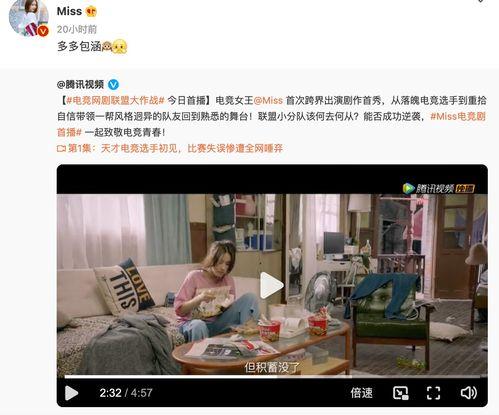
Task: Click the large center play overlay
Action: click(x=272, y=285)
